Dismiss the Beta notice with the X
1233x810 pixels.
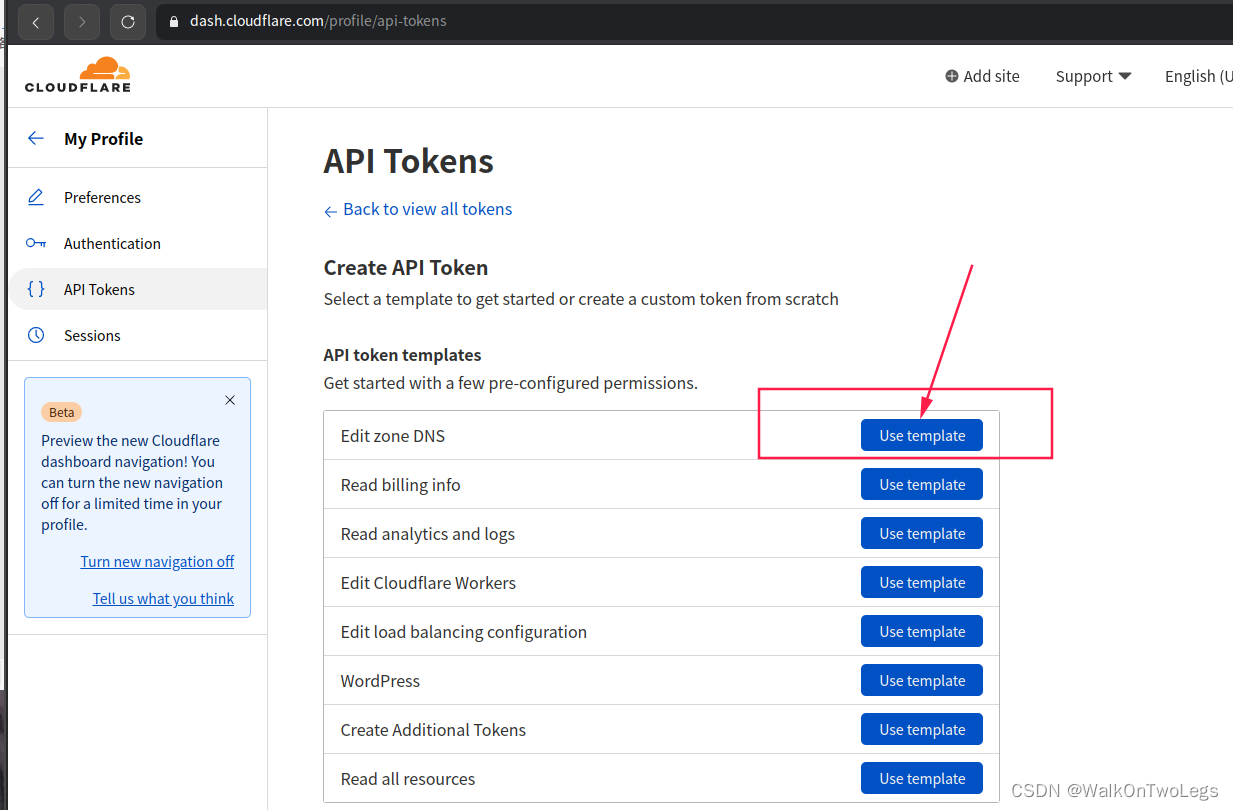230,400
